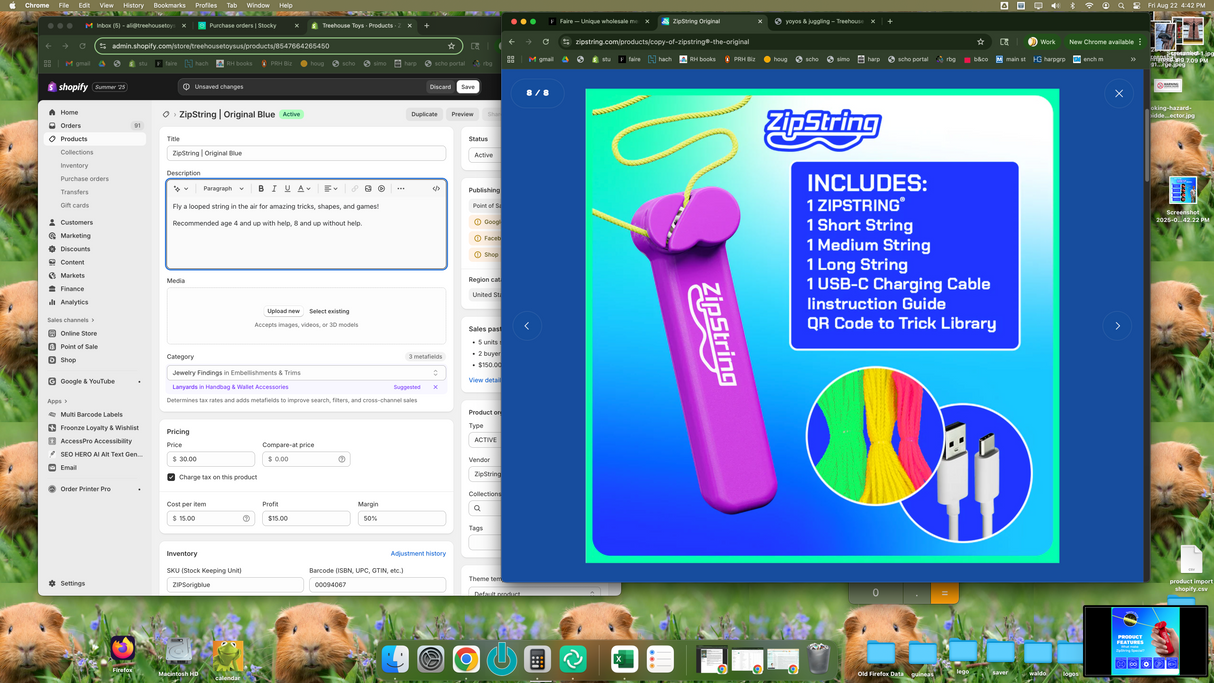Apply bold formatting in the description editor

[261, 188]
